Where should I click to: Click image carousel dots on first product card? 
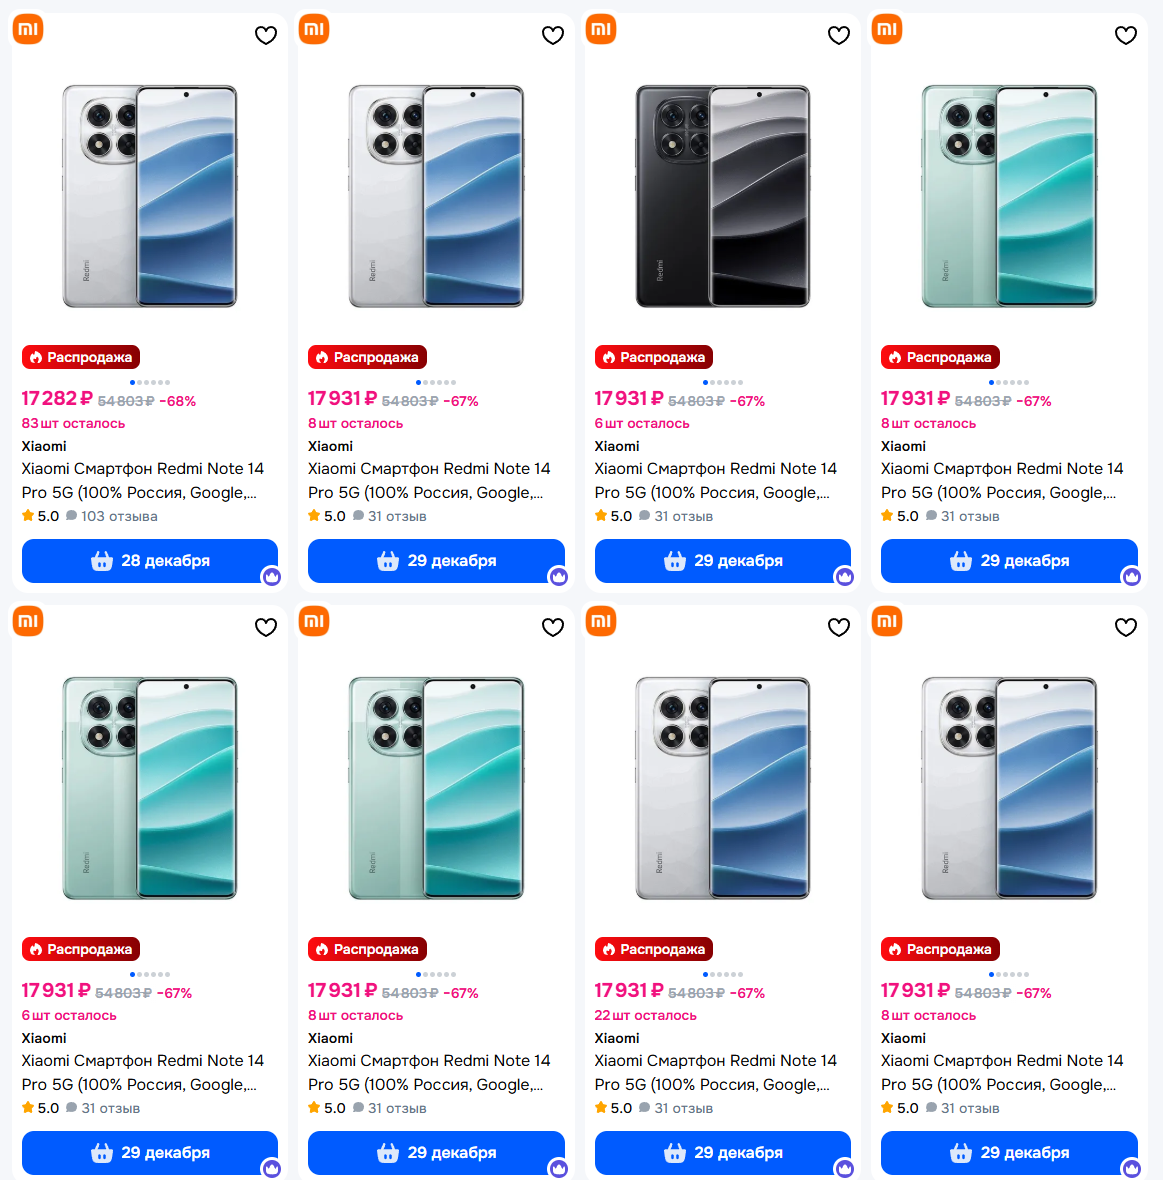click(150, 382)
